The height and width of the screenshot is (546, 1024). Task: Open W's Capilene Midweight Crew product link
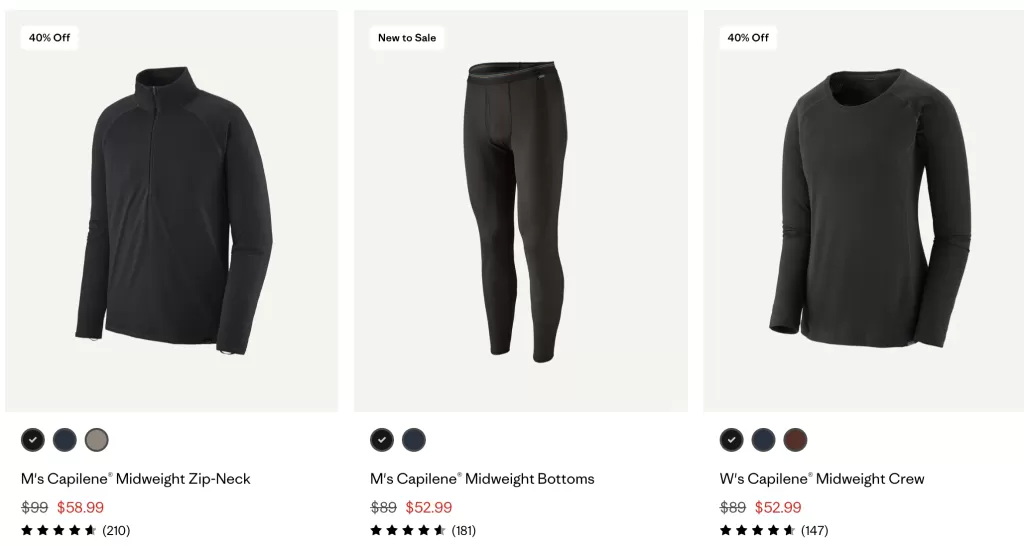coord(822,479)
